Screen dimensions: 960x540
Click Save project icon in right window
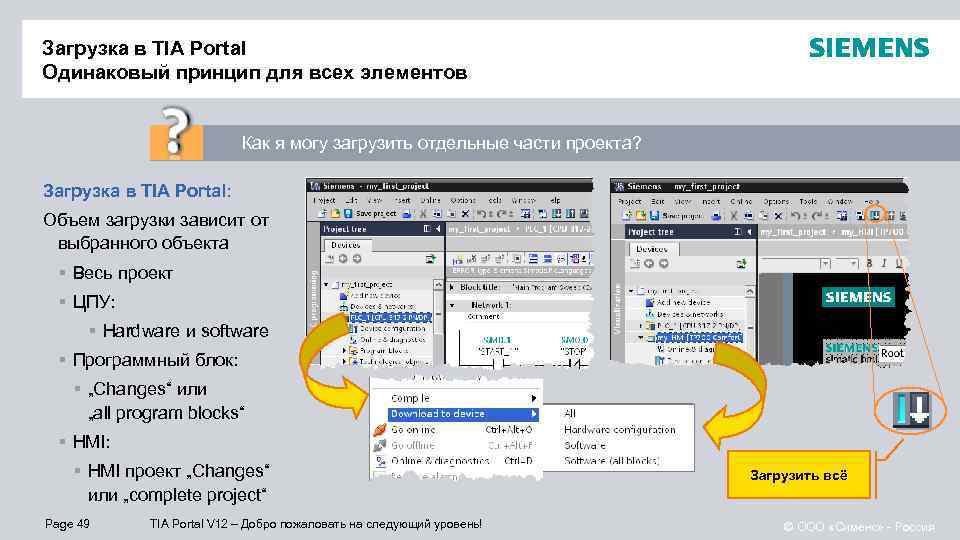[x=654, y=216]
